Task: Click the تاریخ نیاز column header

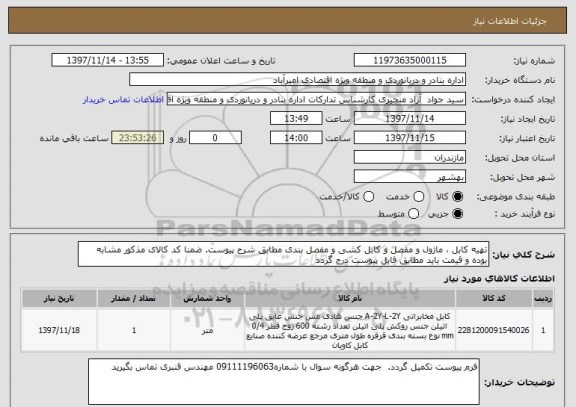Action: (59, 299)
